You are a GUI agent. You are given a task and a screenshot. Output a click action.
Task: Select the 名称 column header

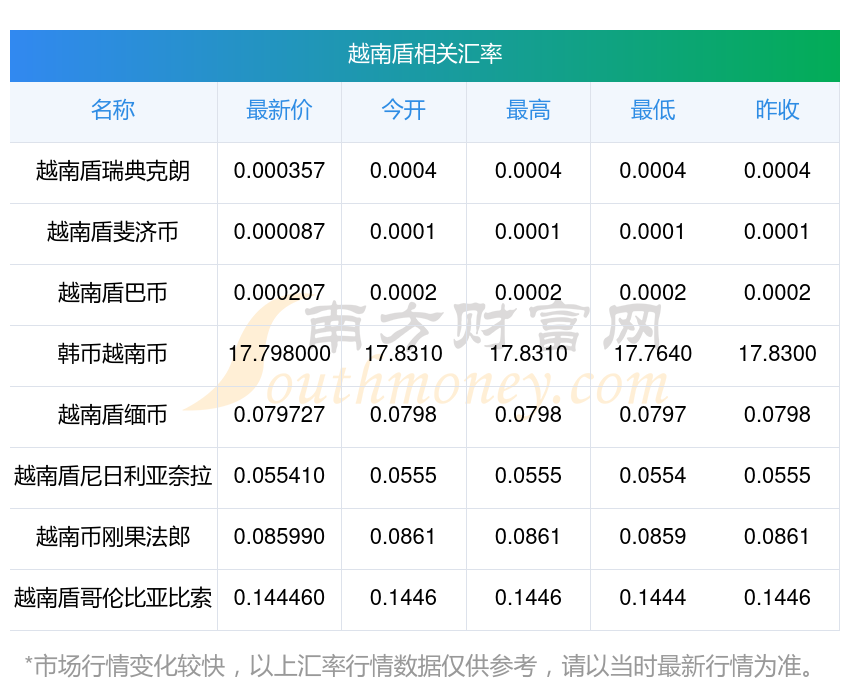113,110
